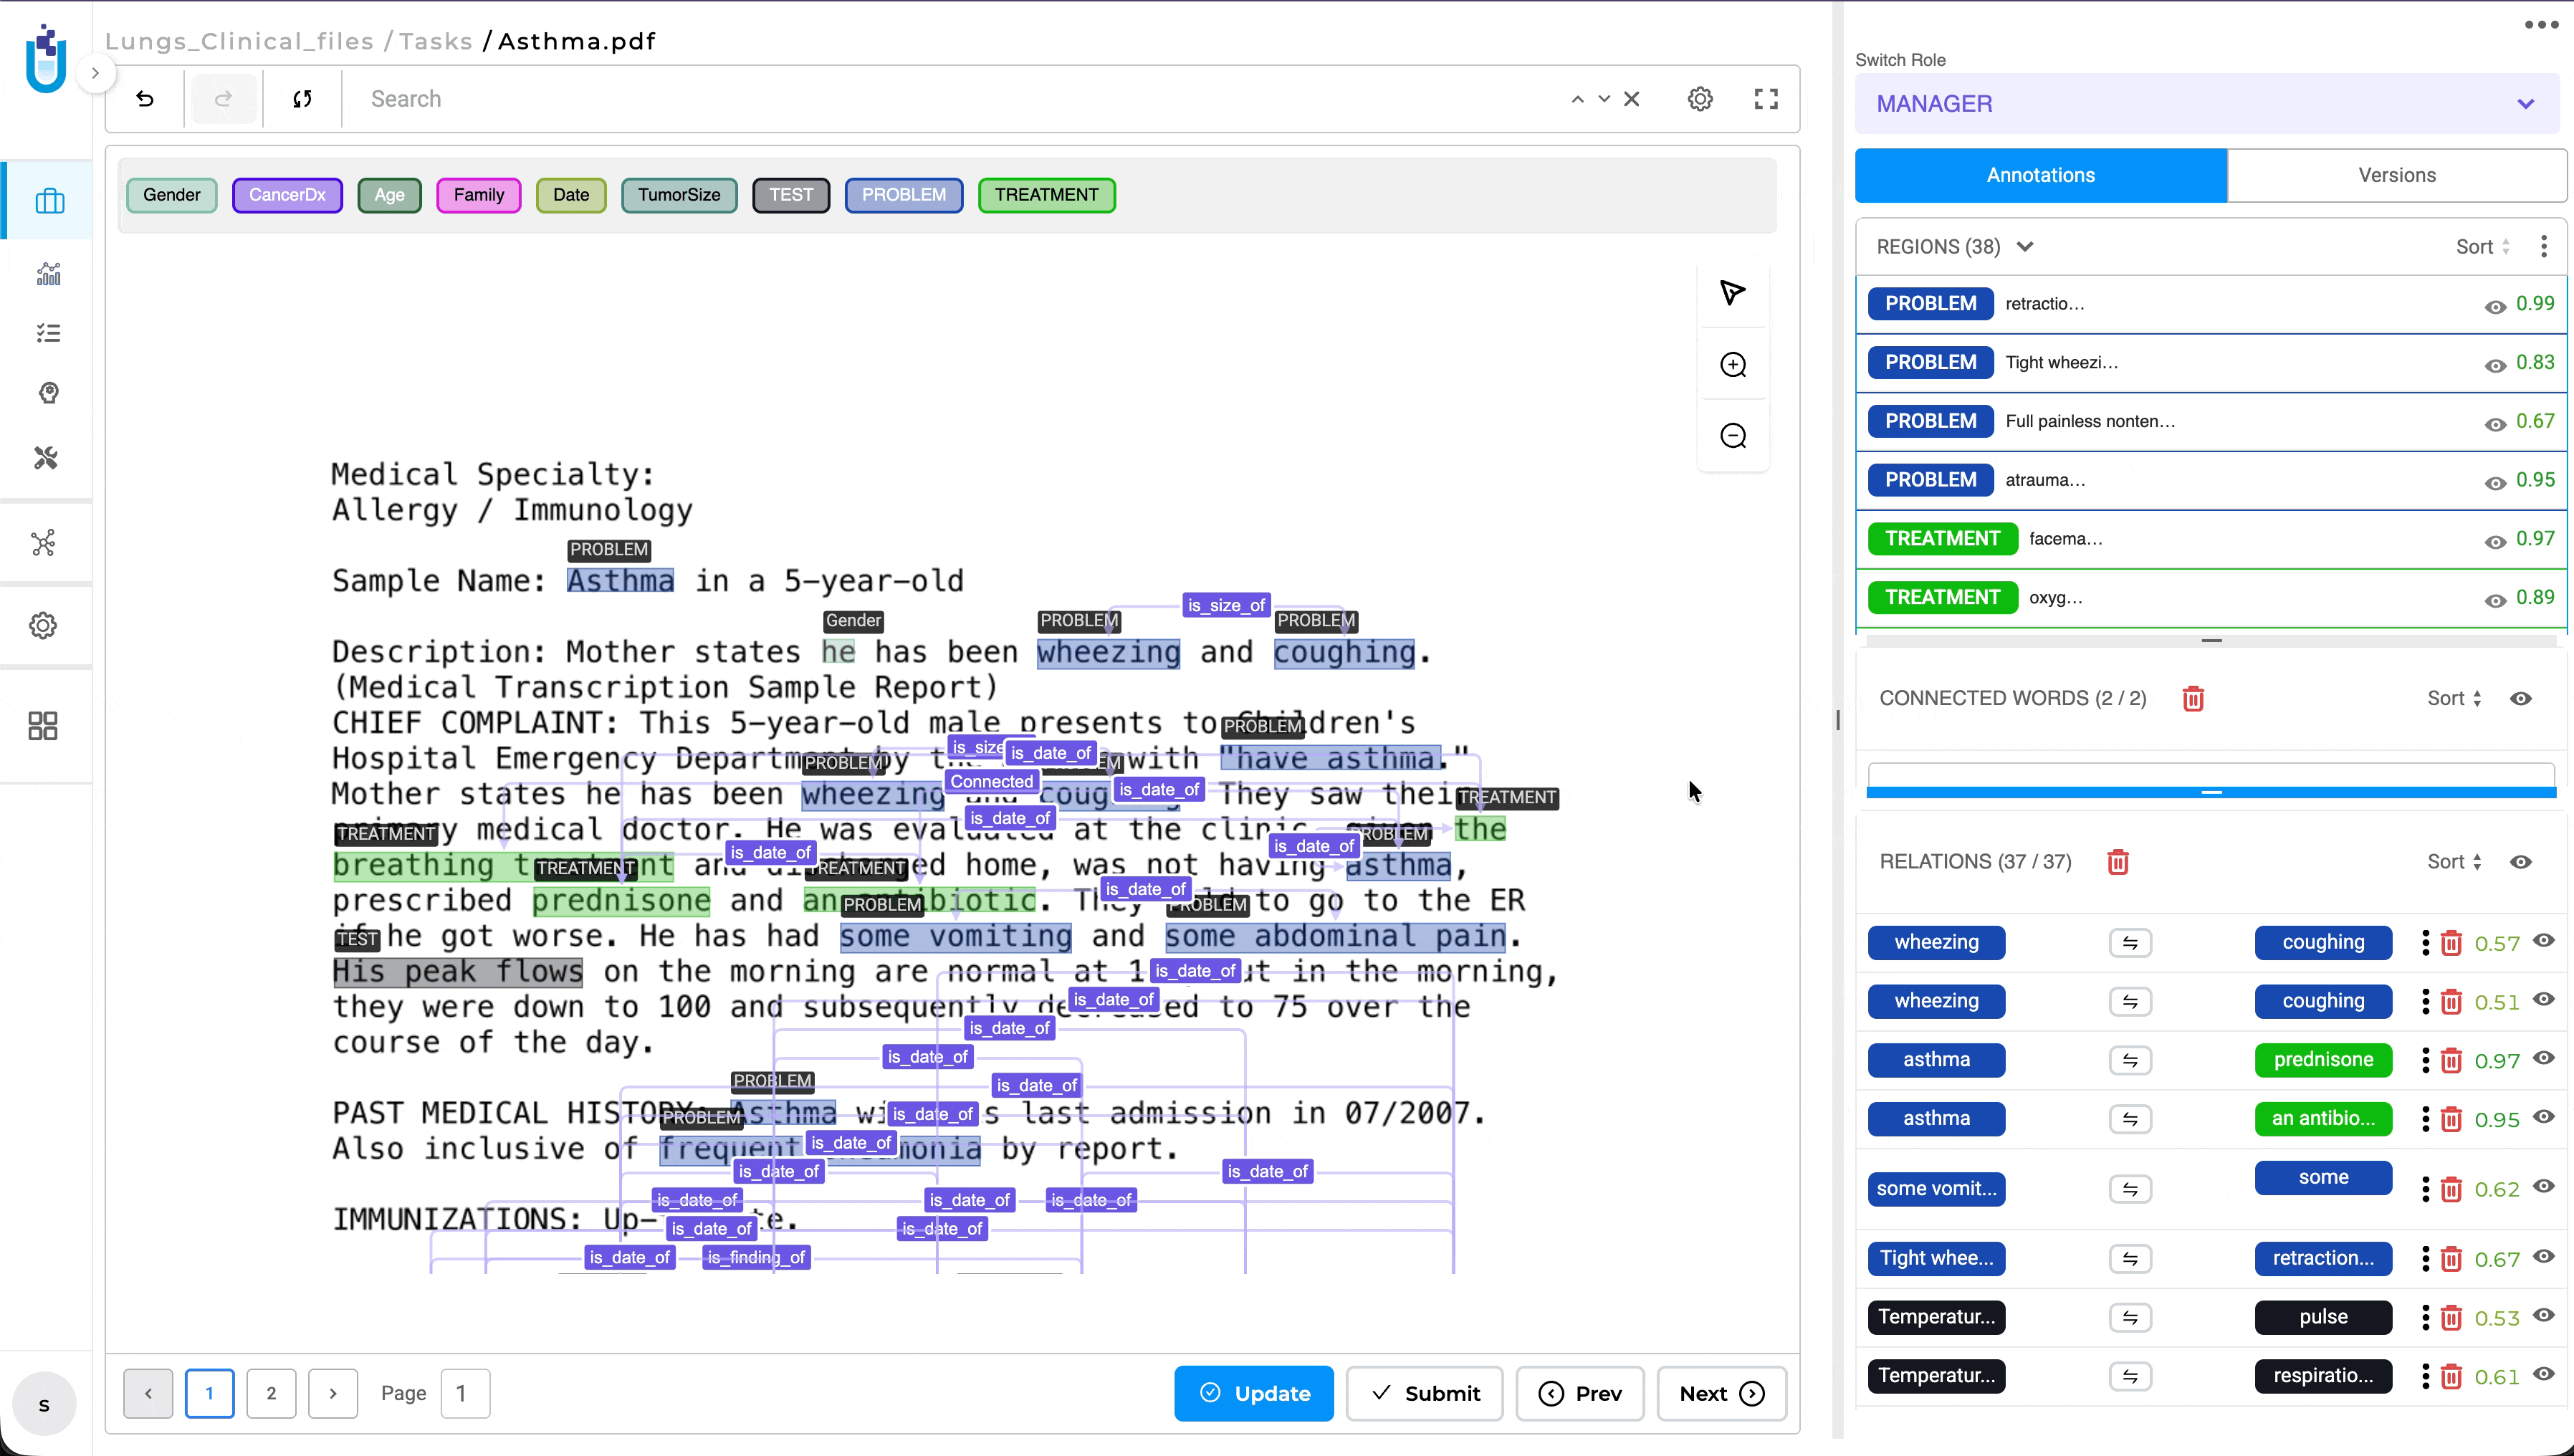The image size is (2574, 1456).
Task: Zoom in on the document
Action: click(x=1733, y=364)
